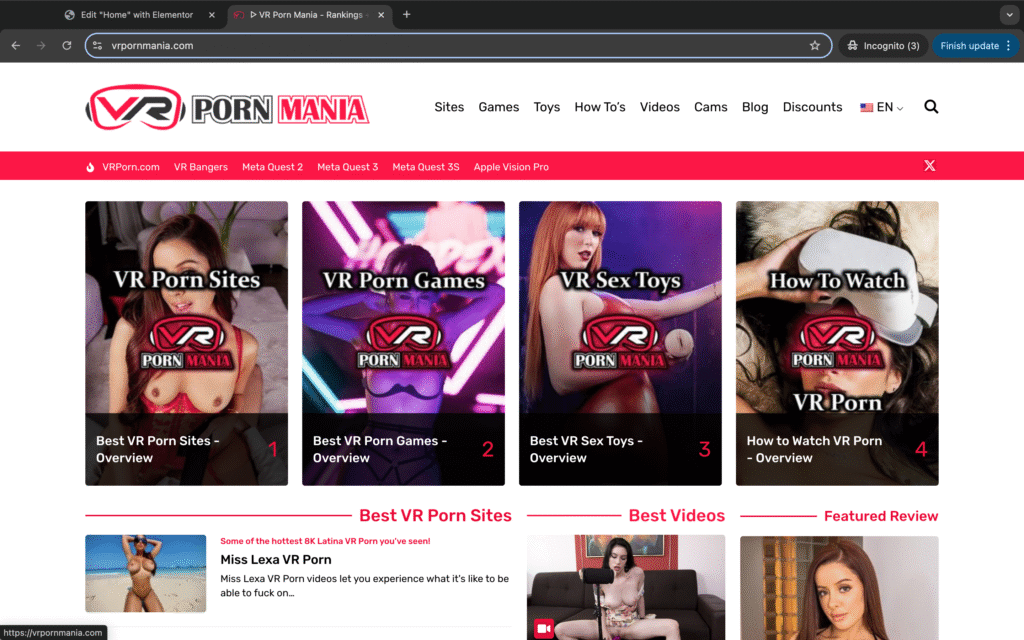Screen dimensions: 1024x640
Task: Click the browser back arrow
Action: click(16, 46)
